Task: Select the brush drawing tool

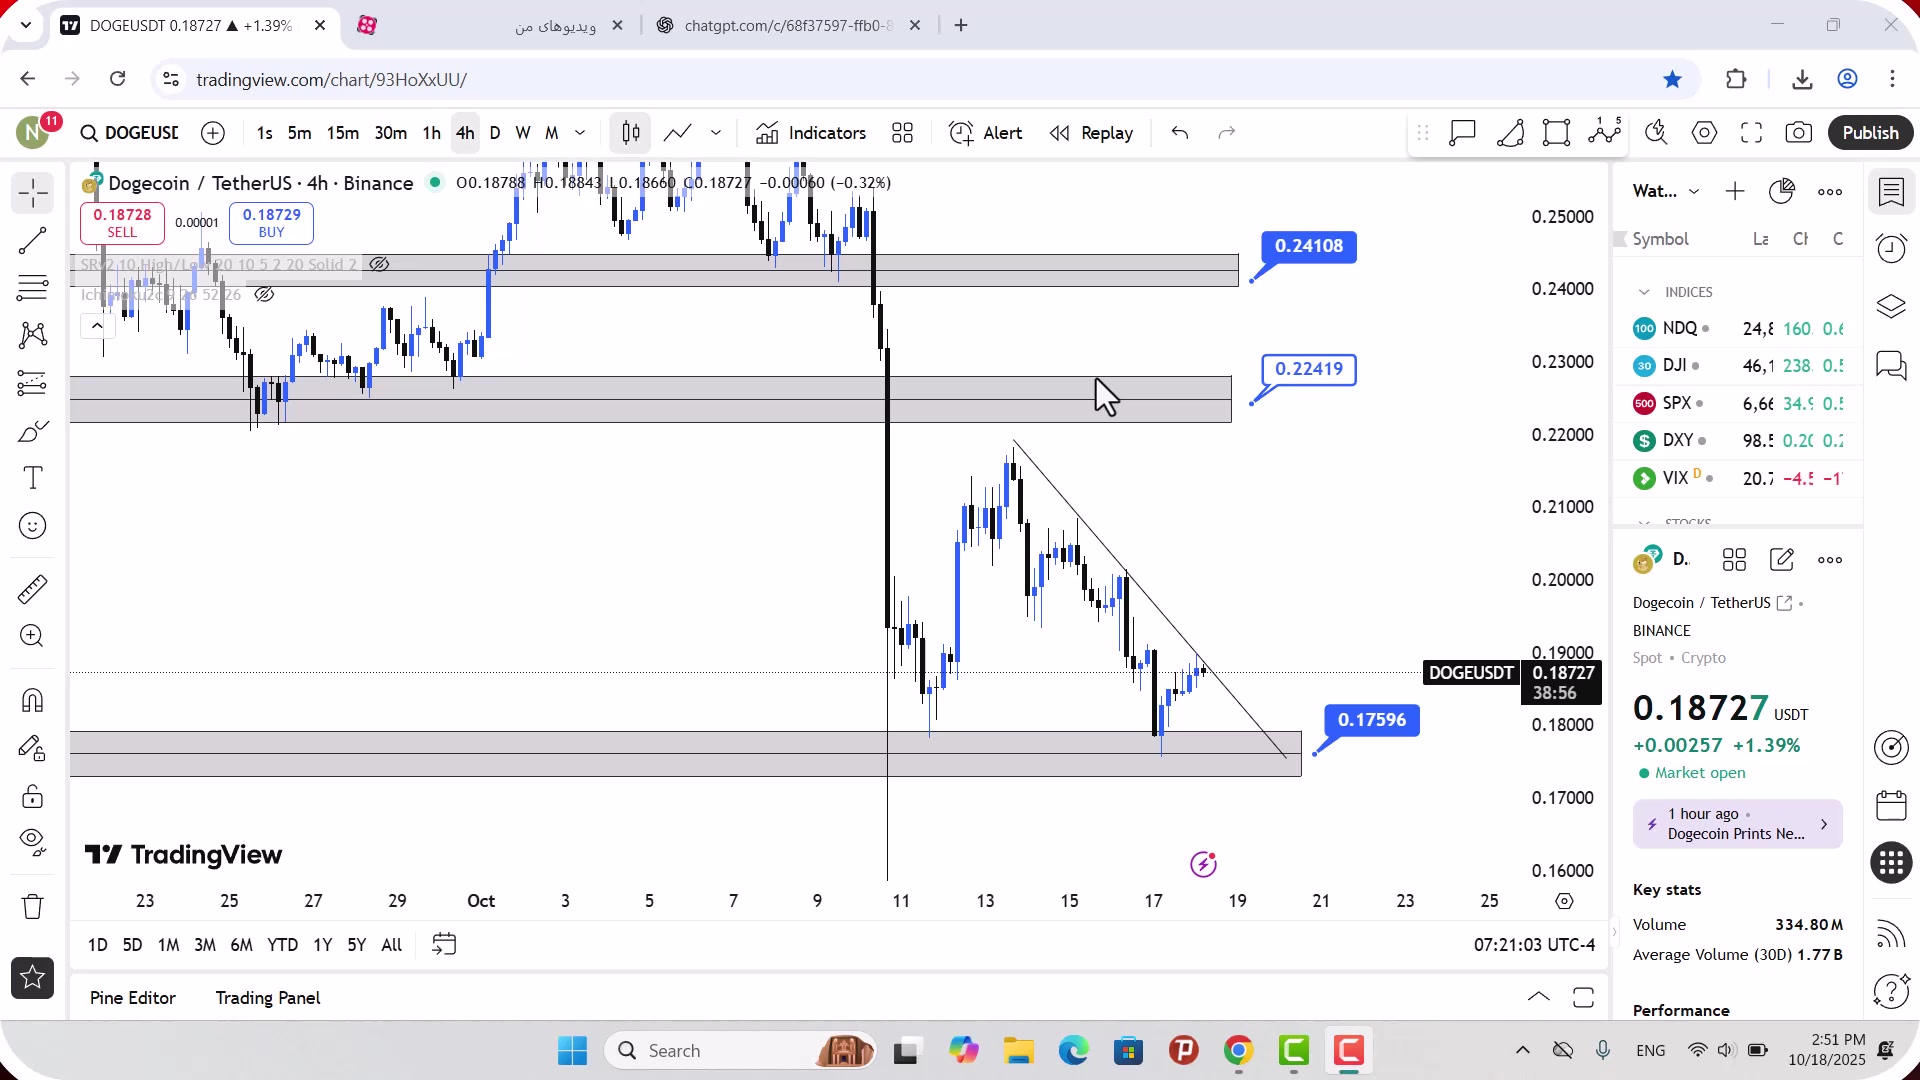Action: click(33, 431)
